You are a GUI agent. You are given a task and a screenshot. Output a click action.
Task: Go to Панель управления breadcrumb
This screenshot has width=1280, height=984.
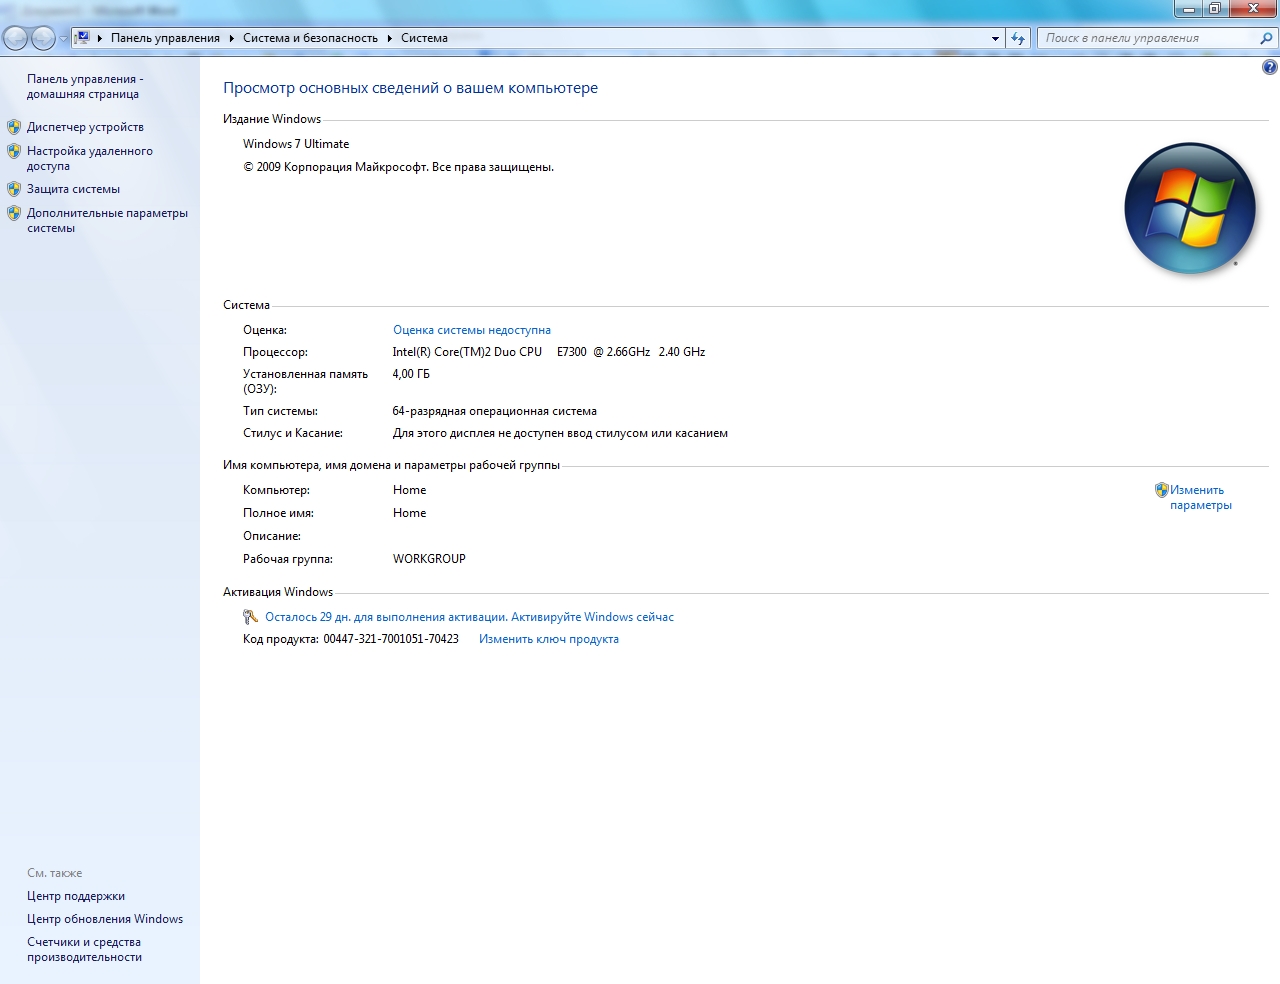click(x=165, y=38)
